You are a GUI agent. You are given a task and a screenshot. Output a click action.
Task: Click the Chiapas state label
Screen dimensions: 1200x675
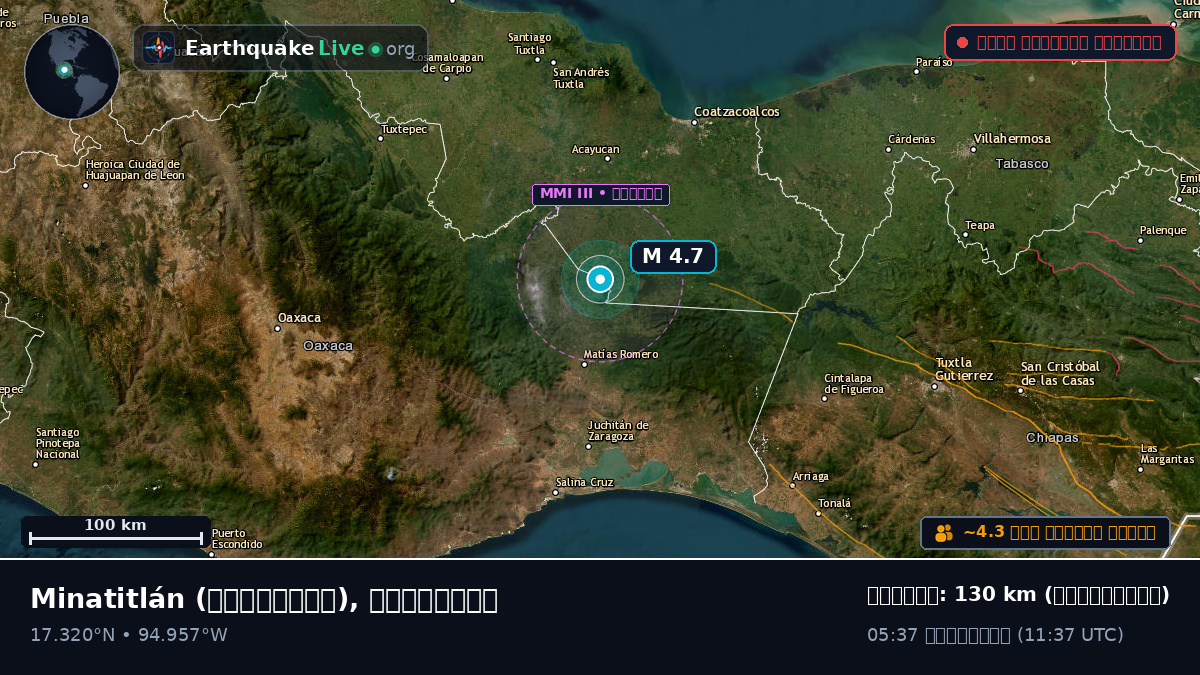click(x=1052, y=438)
